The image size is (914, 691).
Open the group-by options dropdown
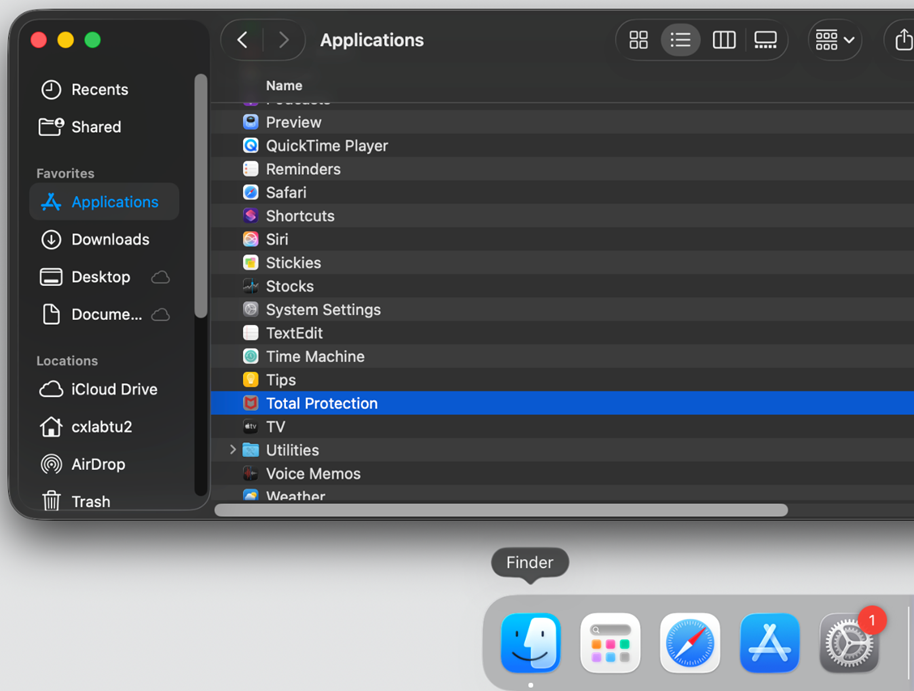tap(835, 40)
